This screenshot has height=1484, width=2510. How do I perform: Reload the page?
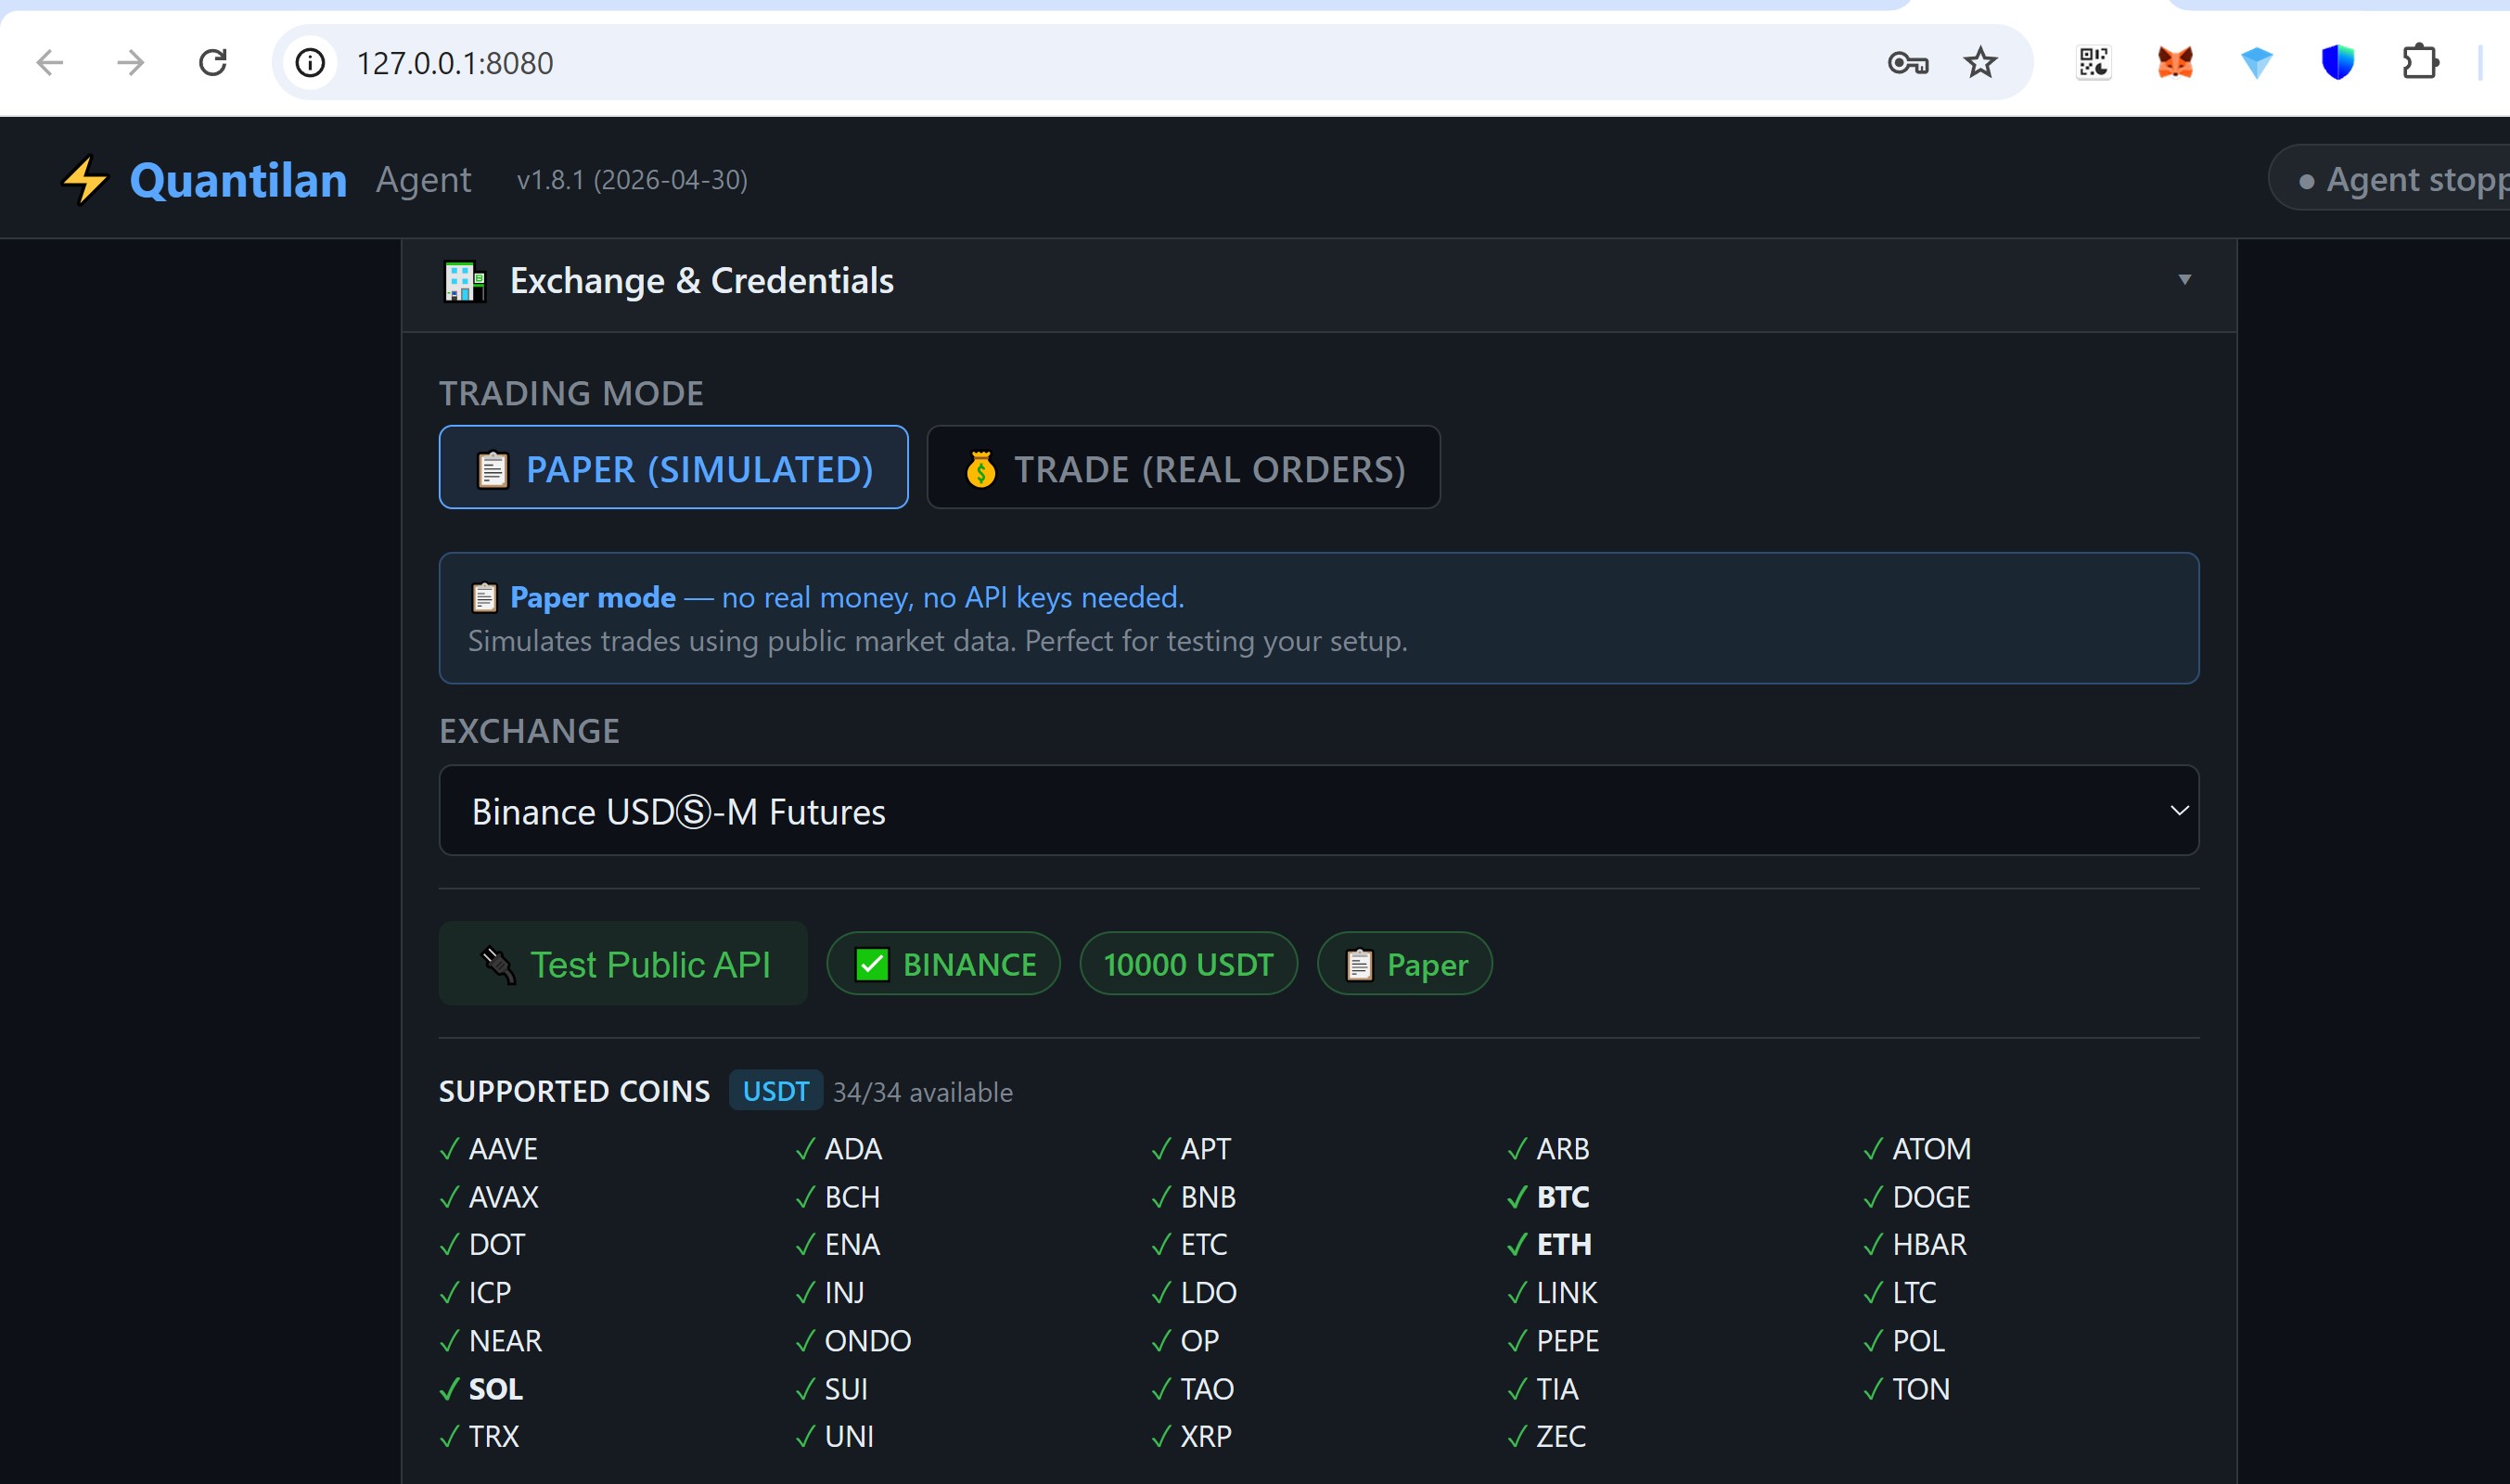(x=213, y=63)
